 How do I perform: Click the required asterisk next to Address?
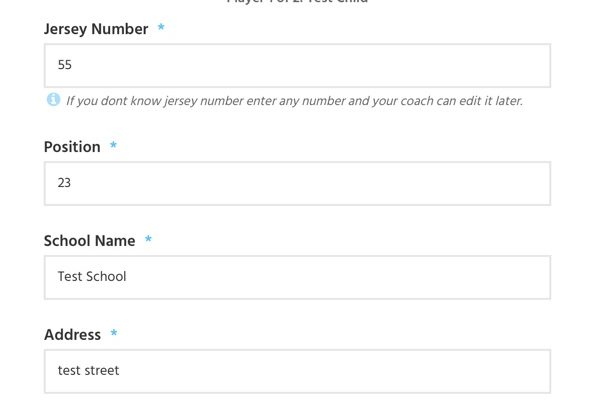[114, 333]
